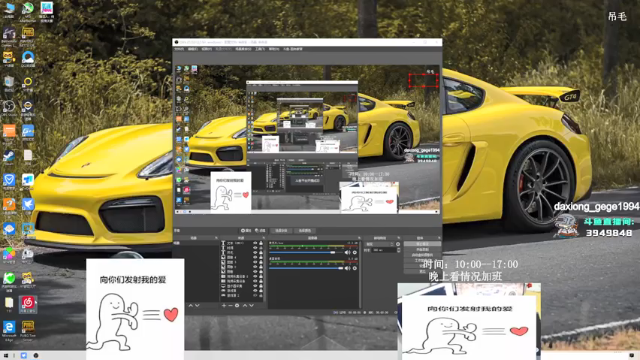Viewport: 640px width, 360px height.
Task: Open the 视图 menu in OBS
Action: 207,49
